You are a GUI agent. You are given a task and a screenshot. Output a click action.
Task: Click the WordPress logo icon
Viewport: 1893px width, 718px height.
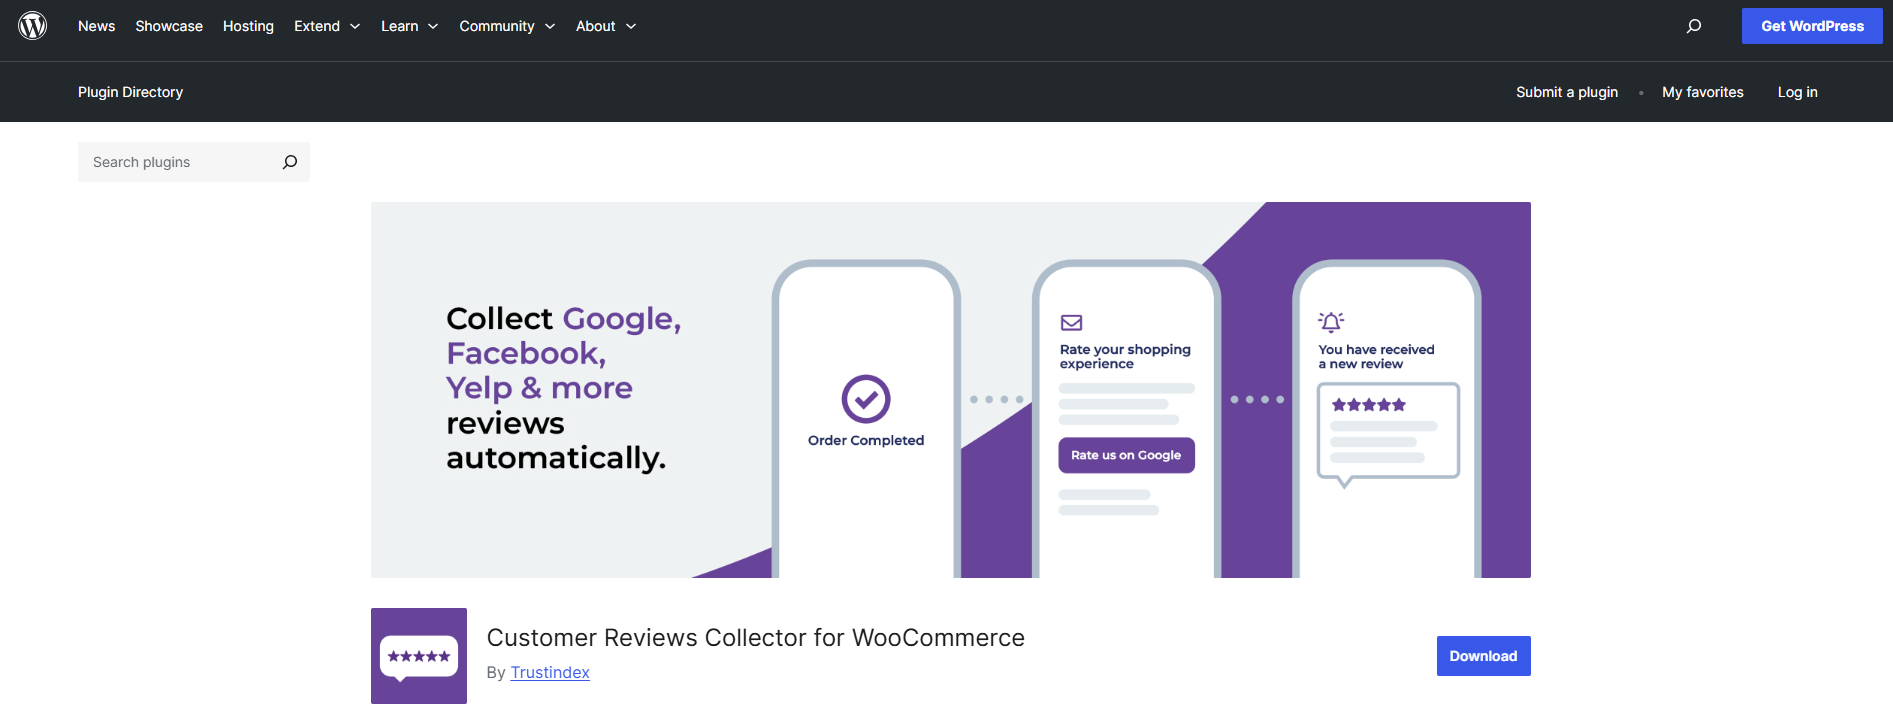(33, 26)
